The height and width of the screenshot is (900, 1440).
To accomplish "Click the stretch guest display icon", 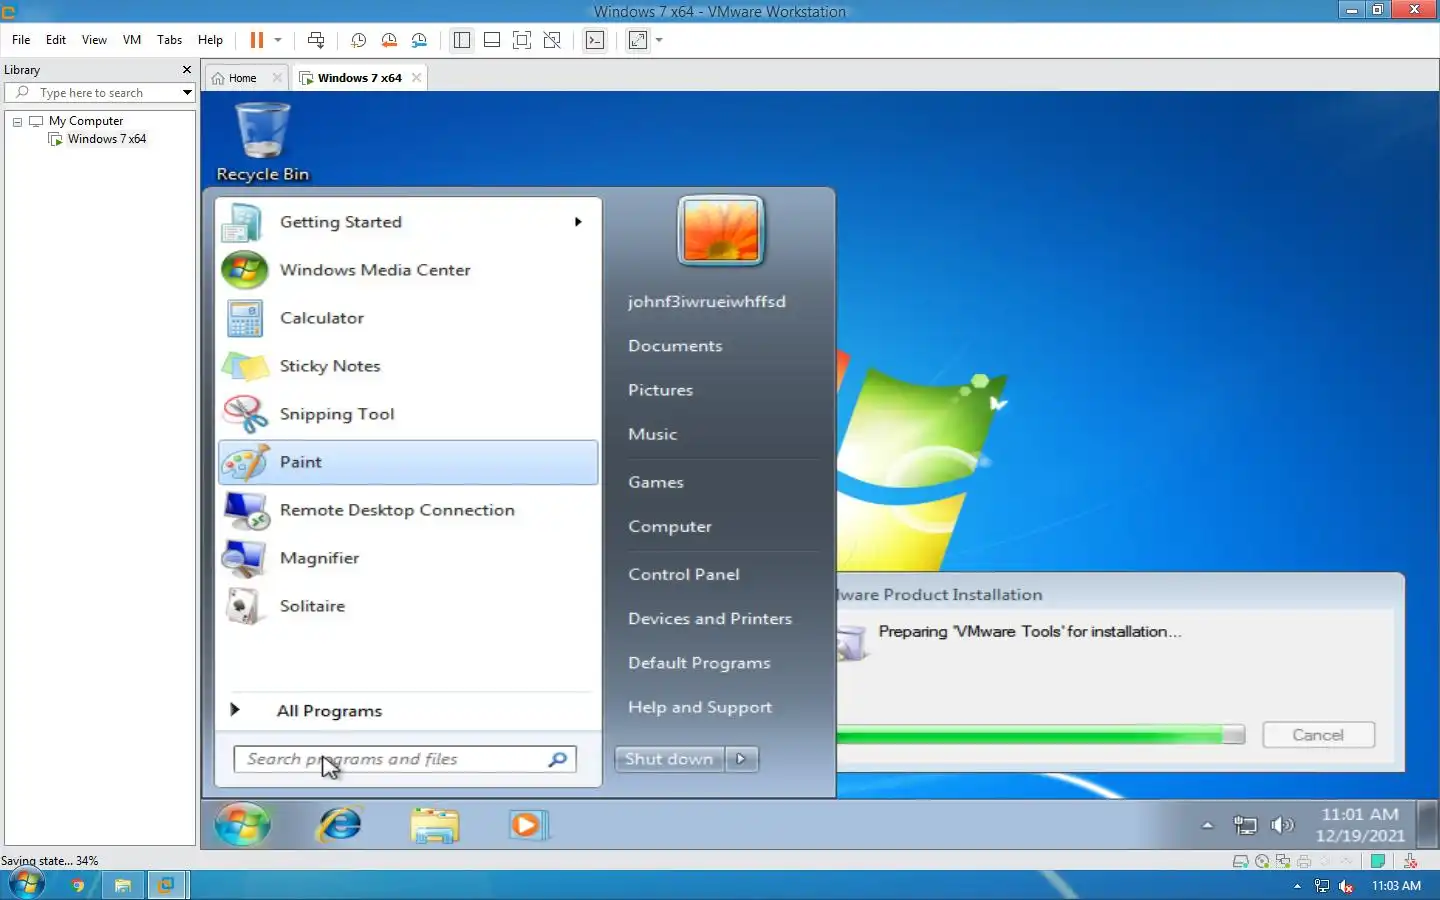I will click(x=637, y=40).
